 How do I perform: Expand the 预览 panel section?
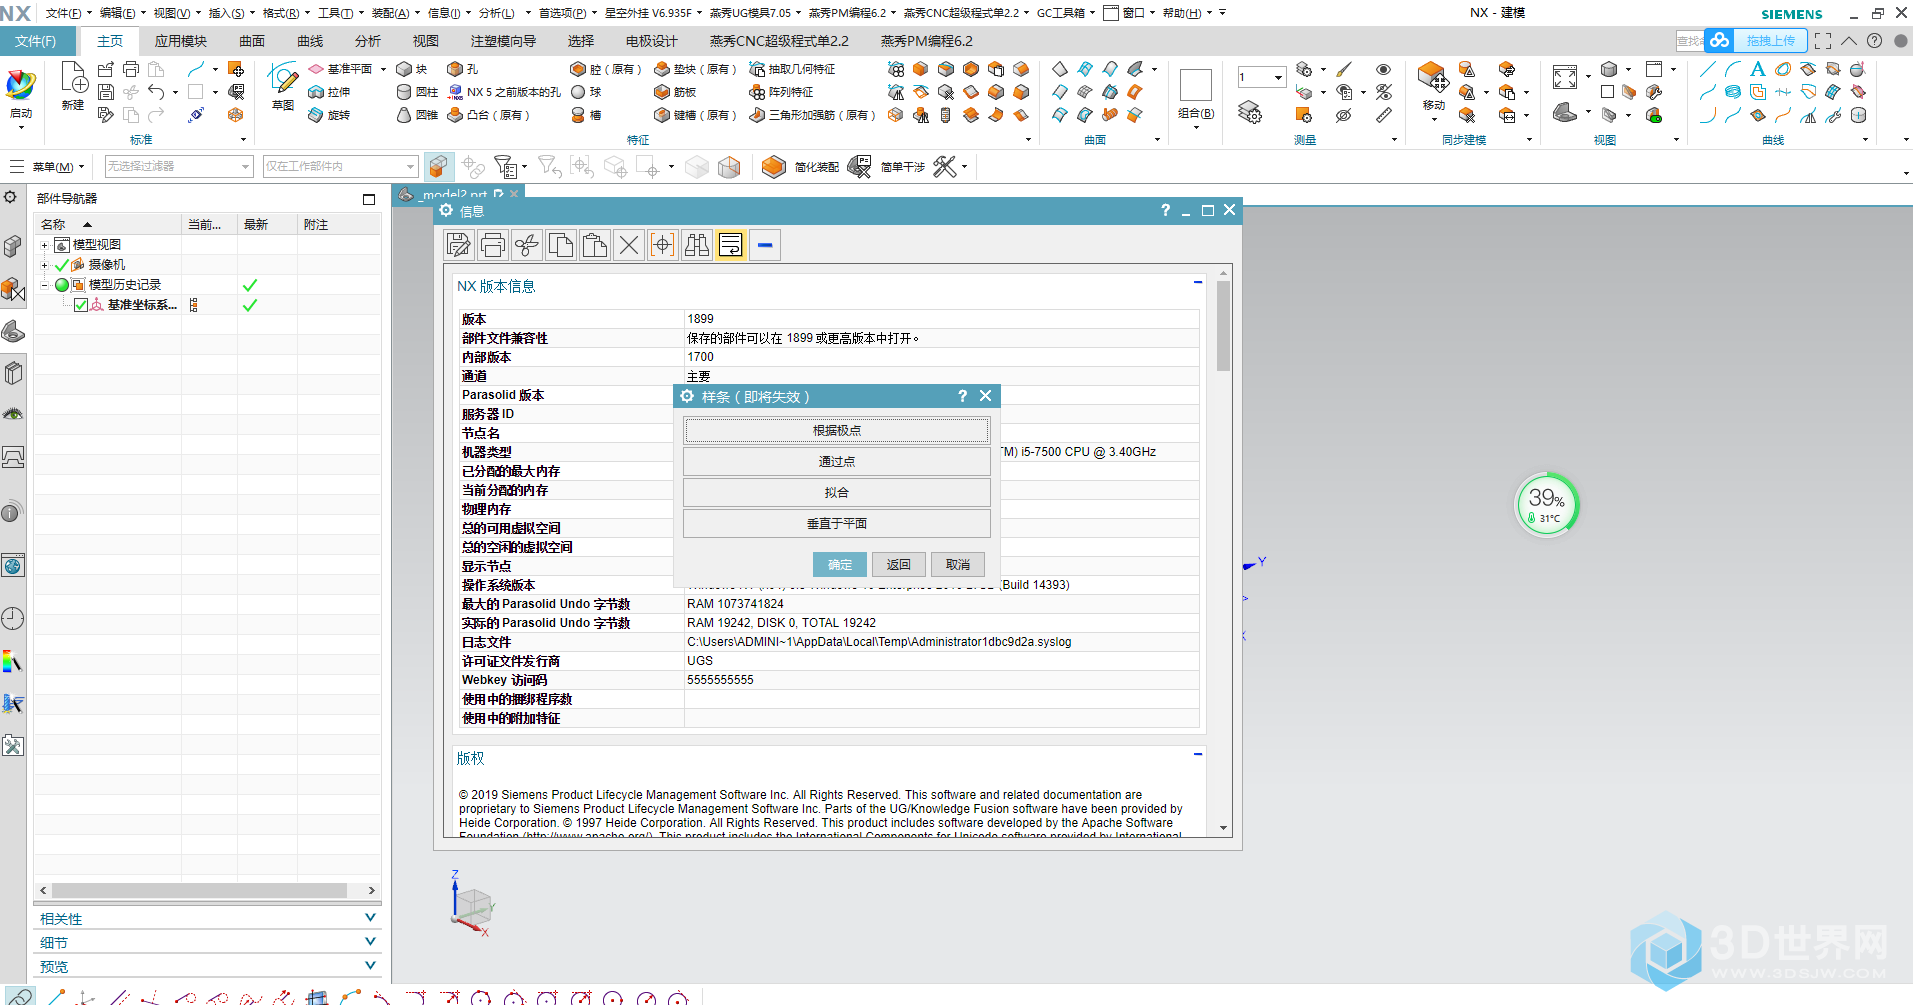click(207, 966)
